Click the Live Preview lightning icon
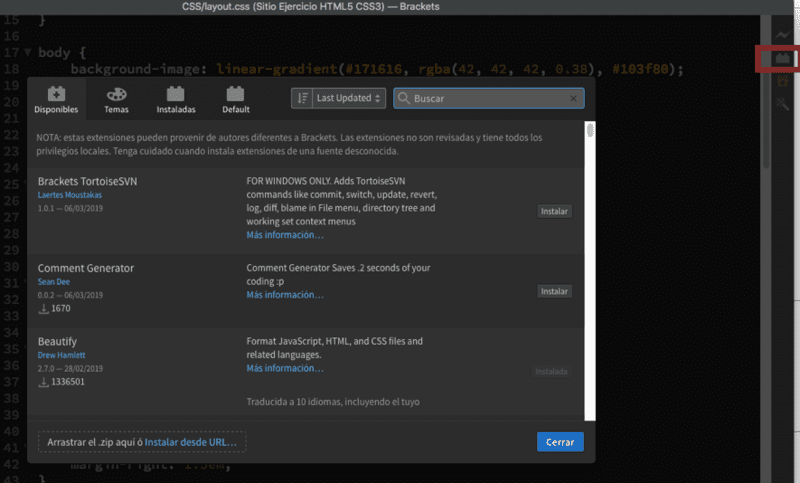Screen dimensions: 800x483 782,36
